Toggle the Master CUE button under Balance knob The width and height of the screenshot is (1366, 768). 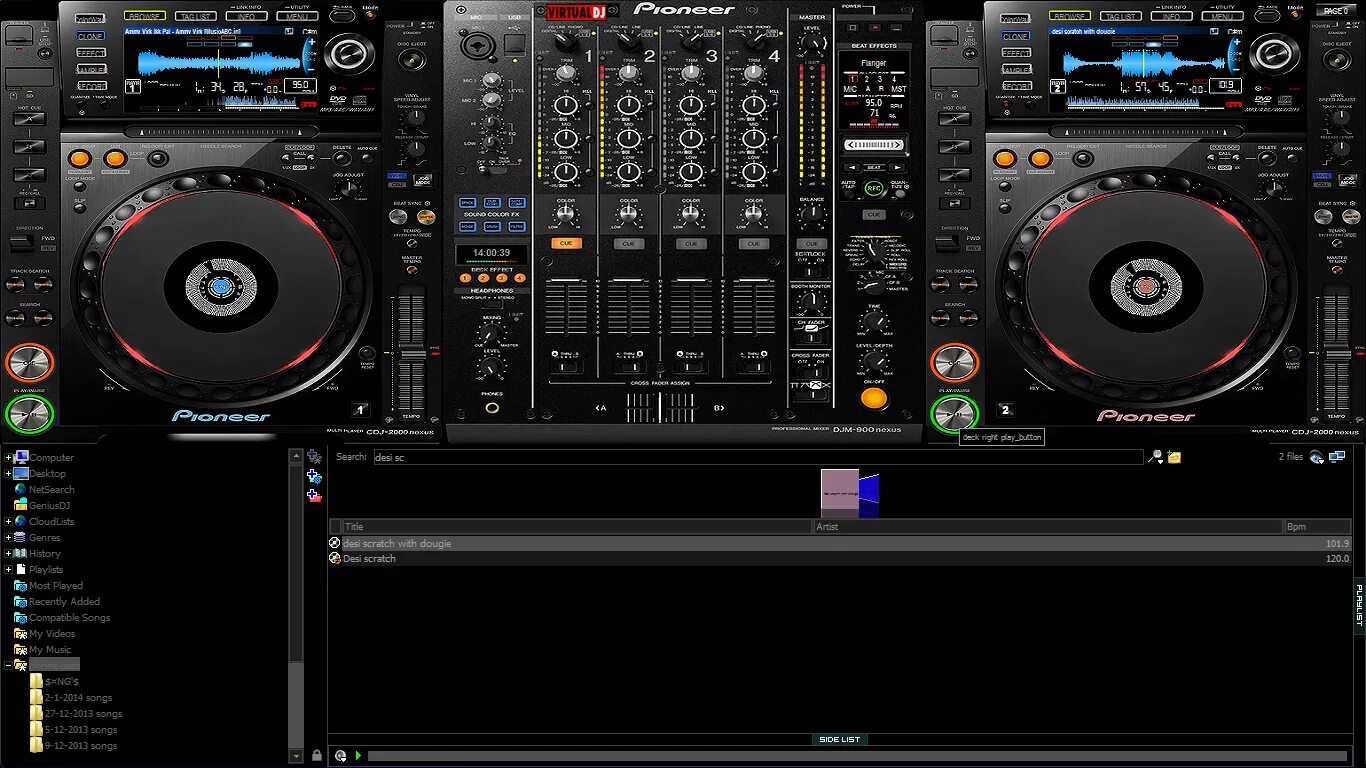coord(812,243)
